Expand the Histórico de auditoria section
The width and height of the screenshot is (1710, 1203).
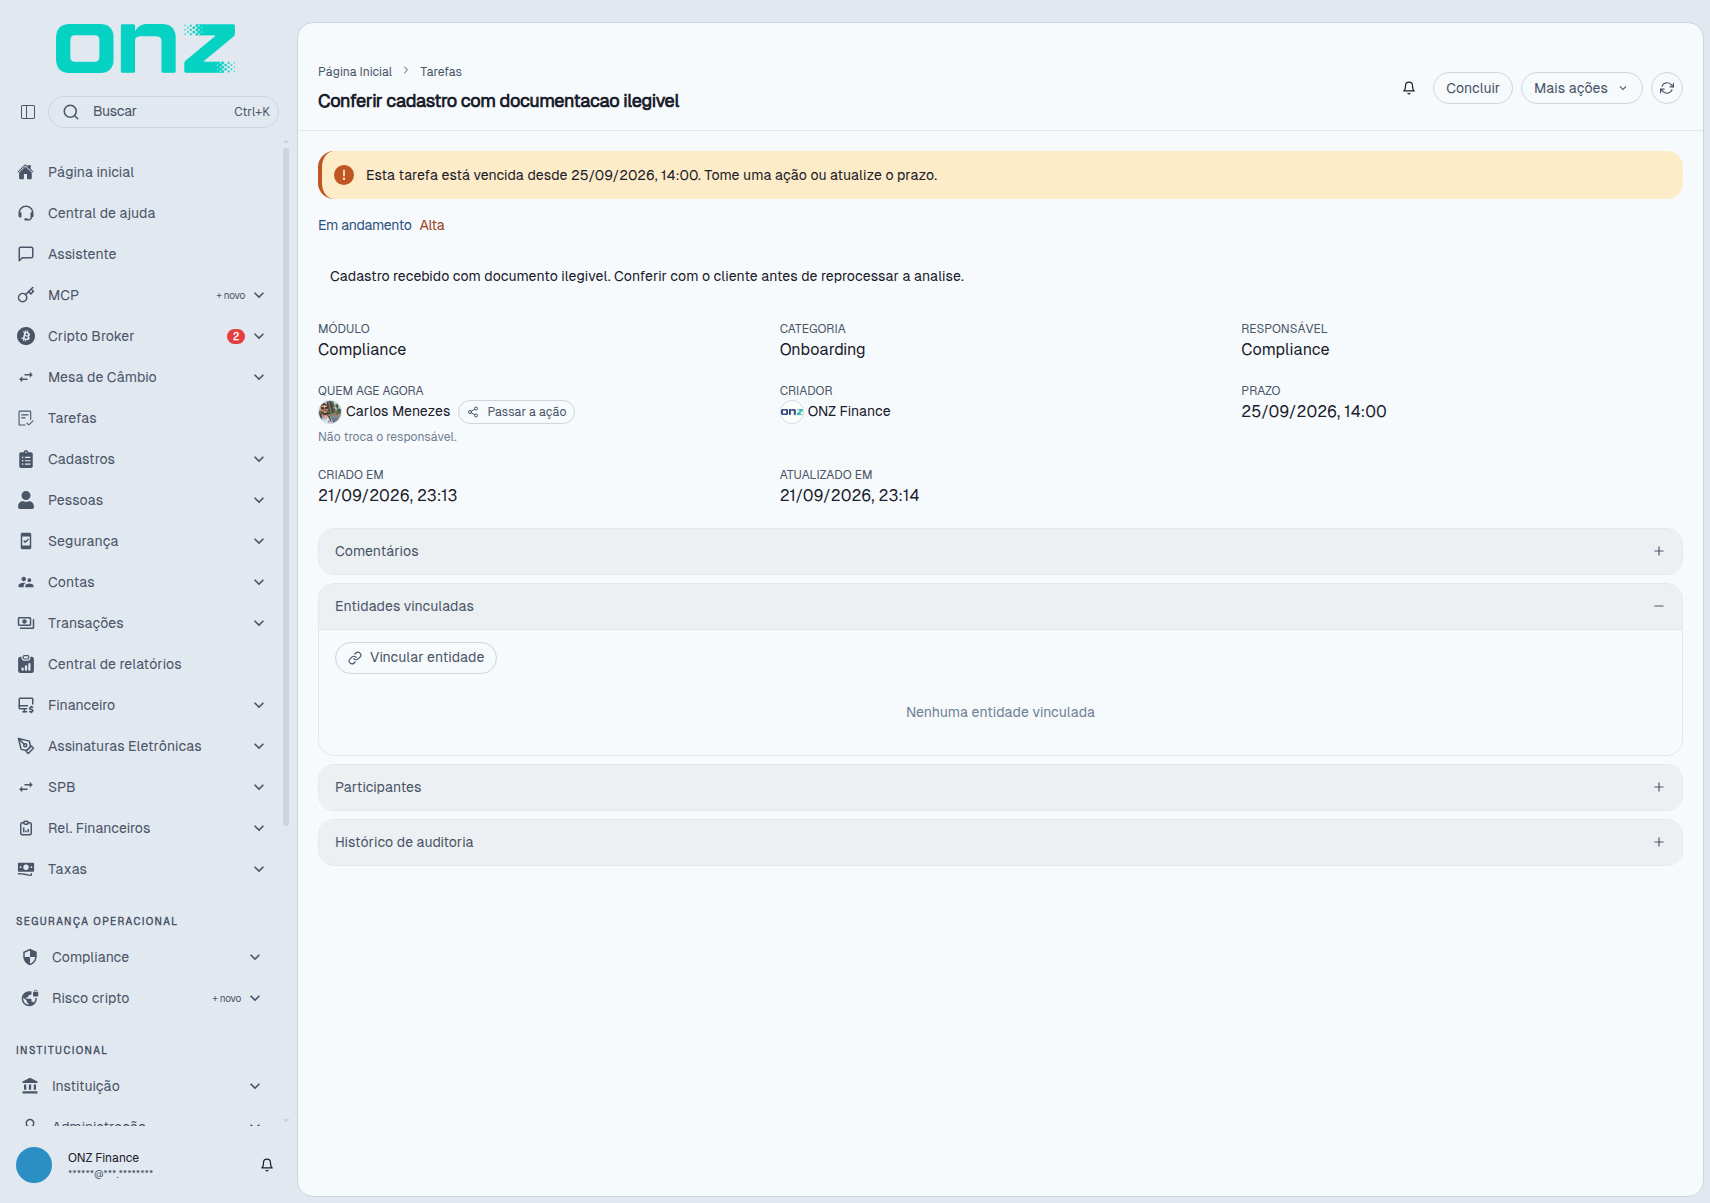click(1000, 842)
